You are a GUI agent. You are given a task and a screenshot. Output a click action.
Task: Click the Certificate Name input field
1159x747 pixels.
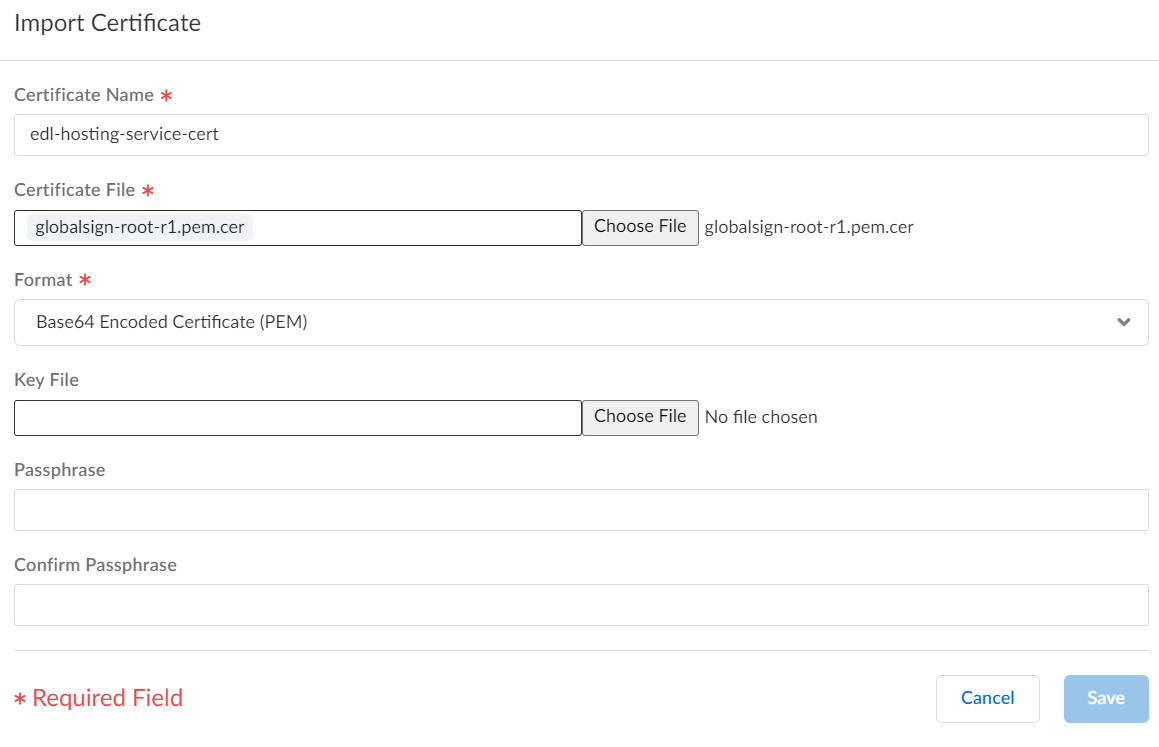pyautogui.click(x=580, y=135)
